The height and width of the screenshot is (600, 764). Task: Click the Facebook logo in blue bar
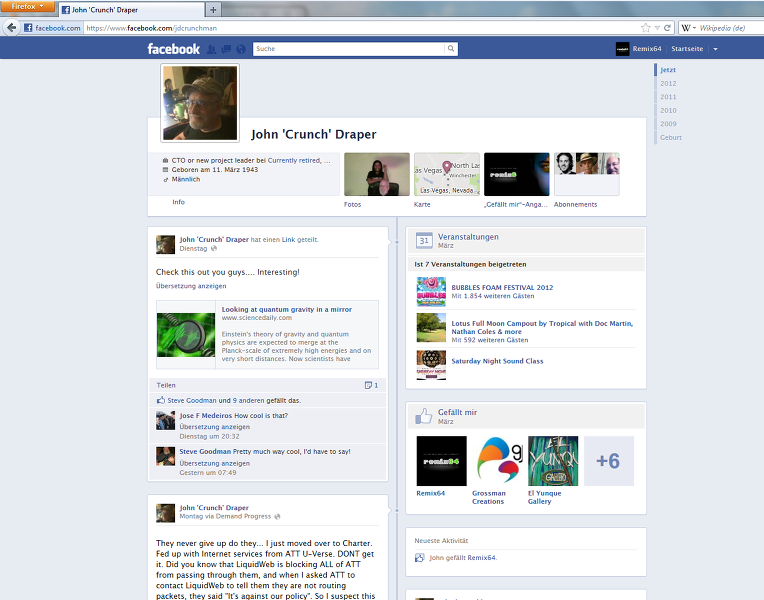click(x=173, y=49)
